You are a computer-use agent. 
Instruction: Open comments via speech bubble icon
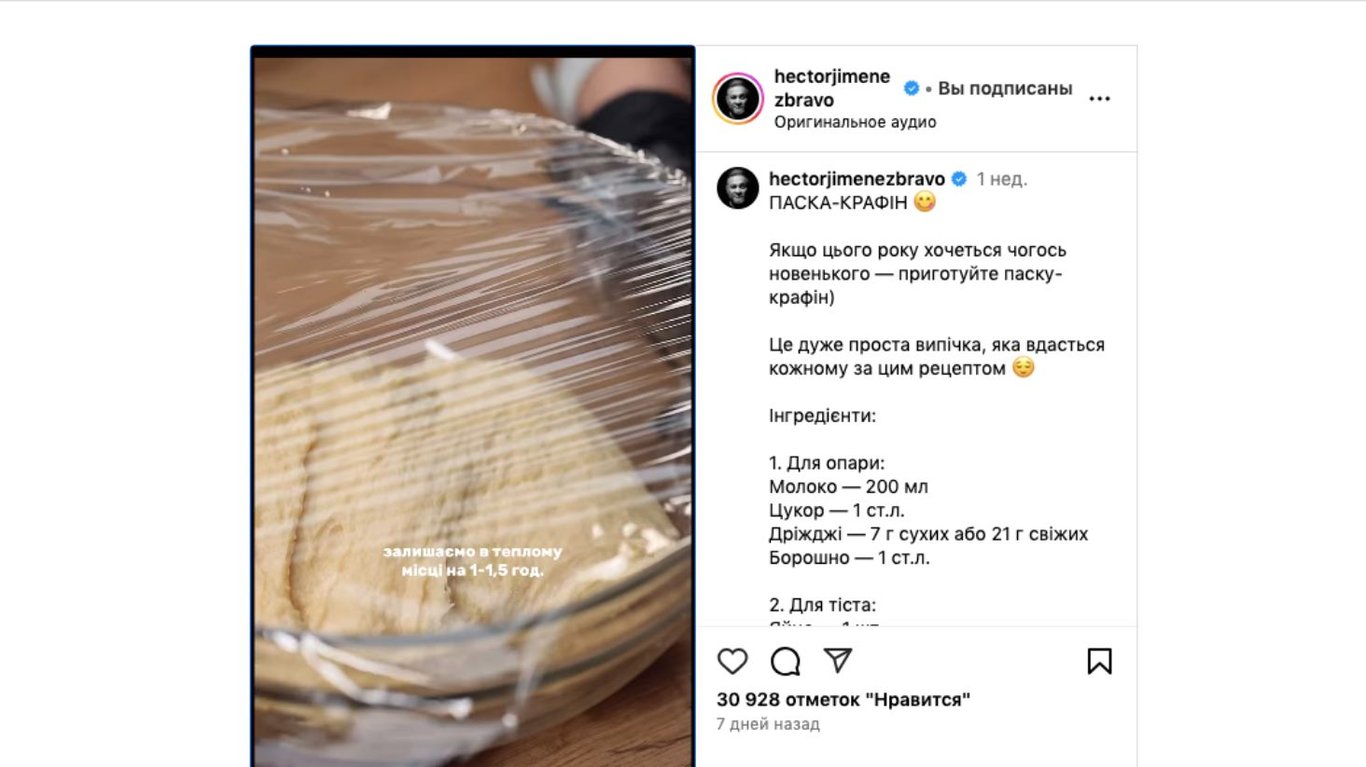tap(786, 661)
